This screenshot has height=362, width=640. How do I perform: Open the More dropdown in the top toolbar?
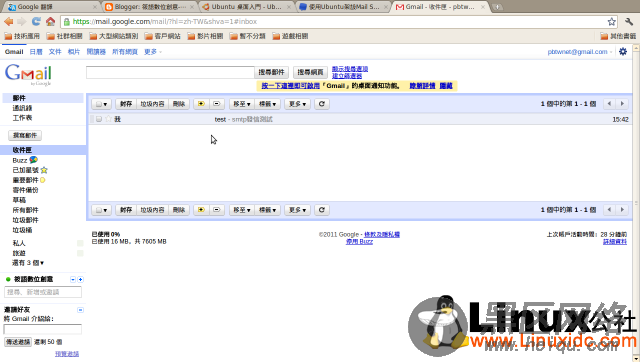coord(297,104)
